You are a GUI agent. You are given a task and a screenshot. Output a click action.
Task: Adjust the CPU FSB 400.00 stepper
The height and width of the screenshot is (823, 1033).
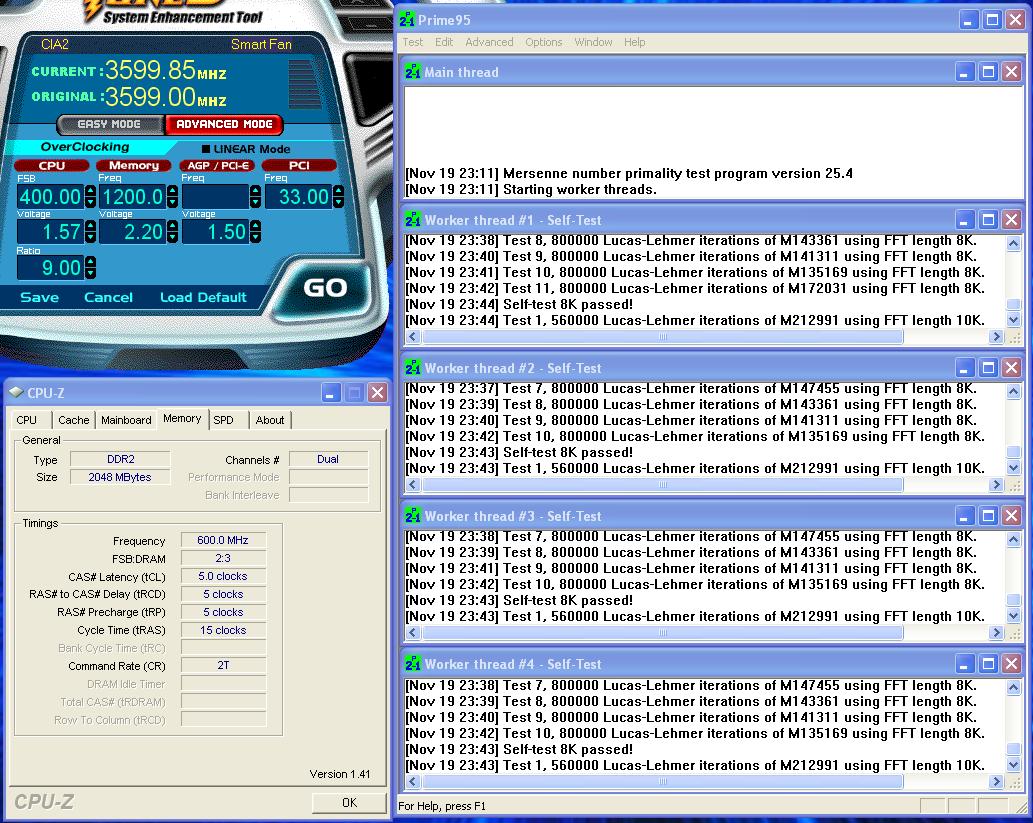(x=90, y=196)
